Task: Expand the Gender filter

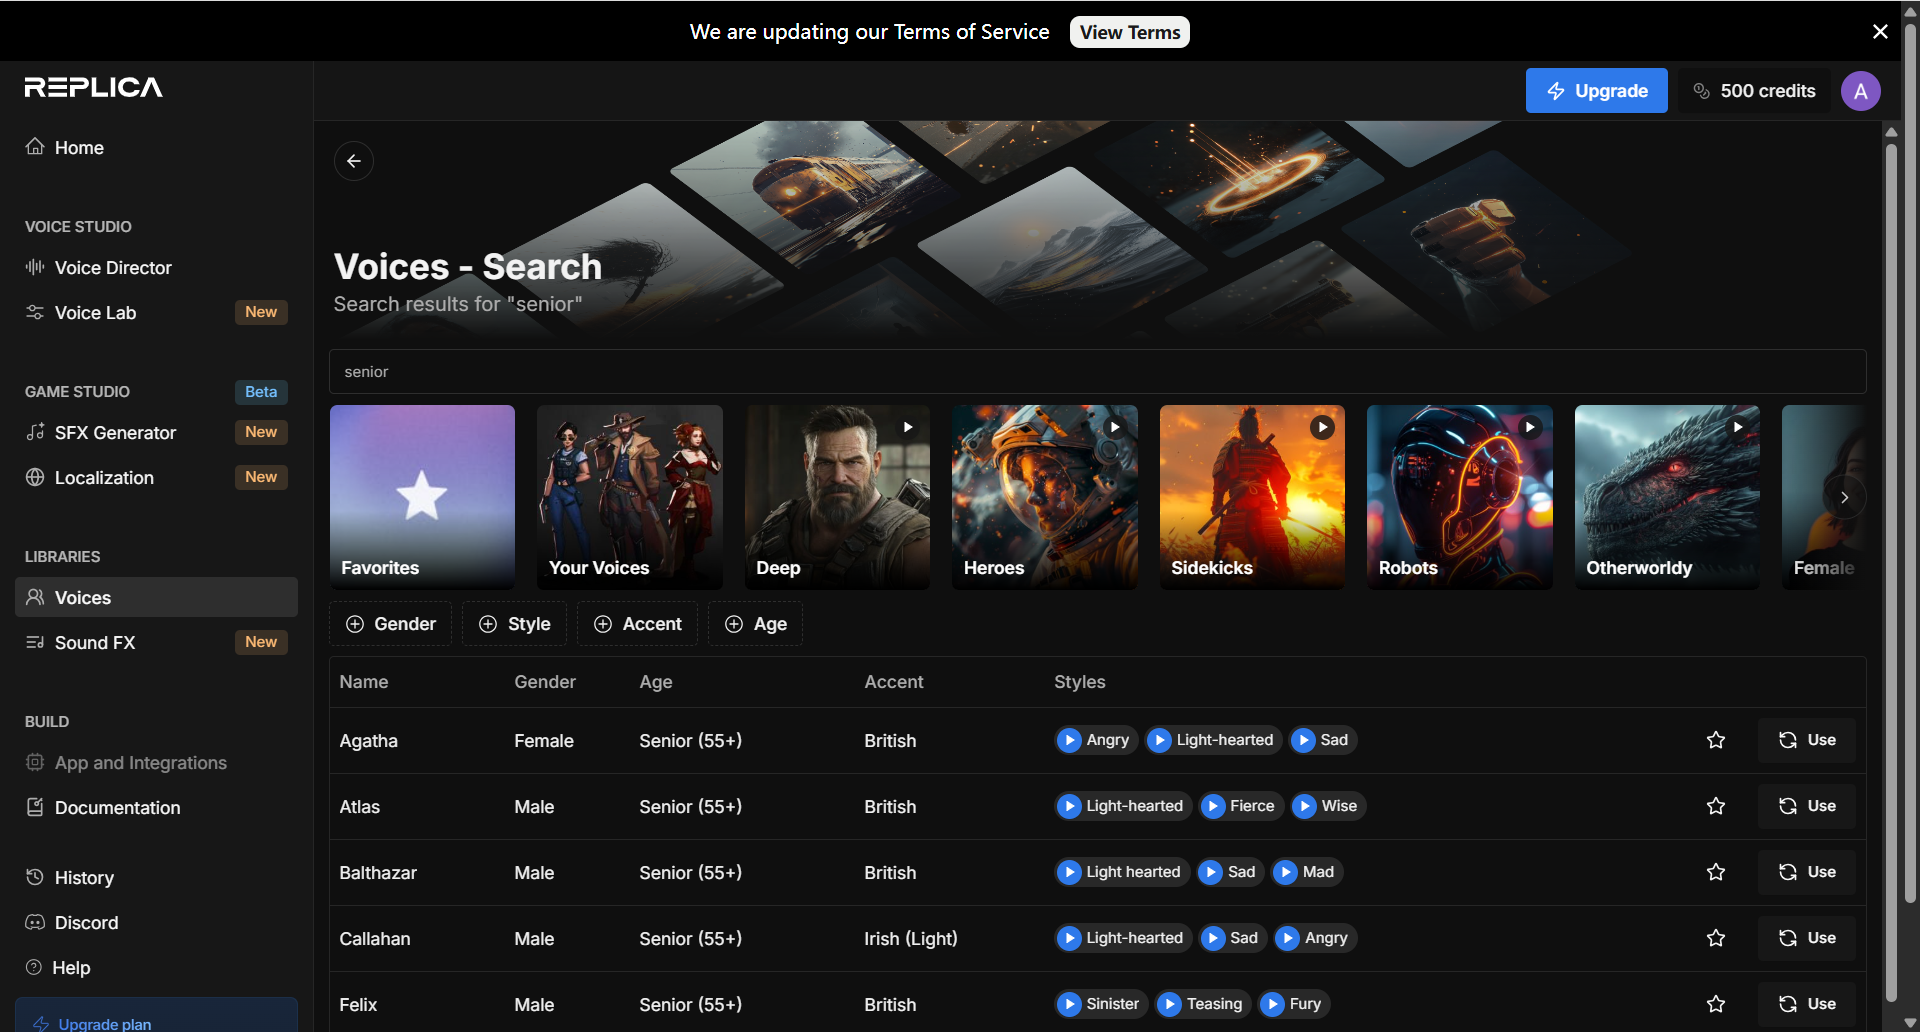Action: pos(390,624)
